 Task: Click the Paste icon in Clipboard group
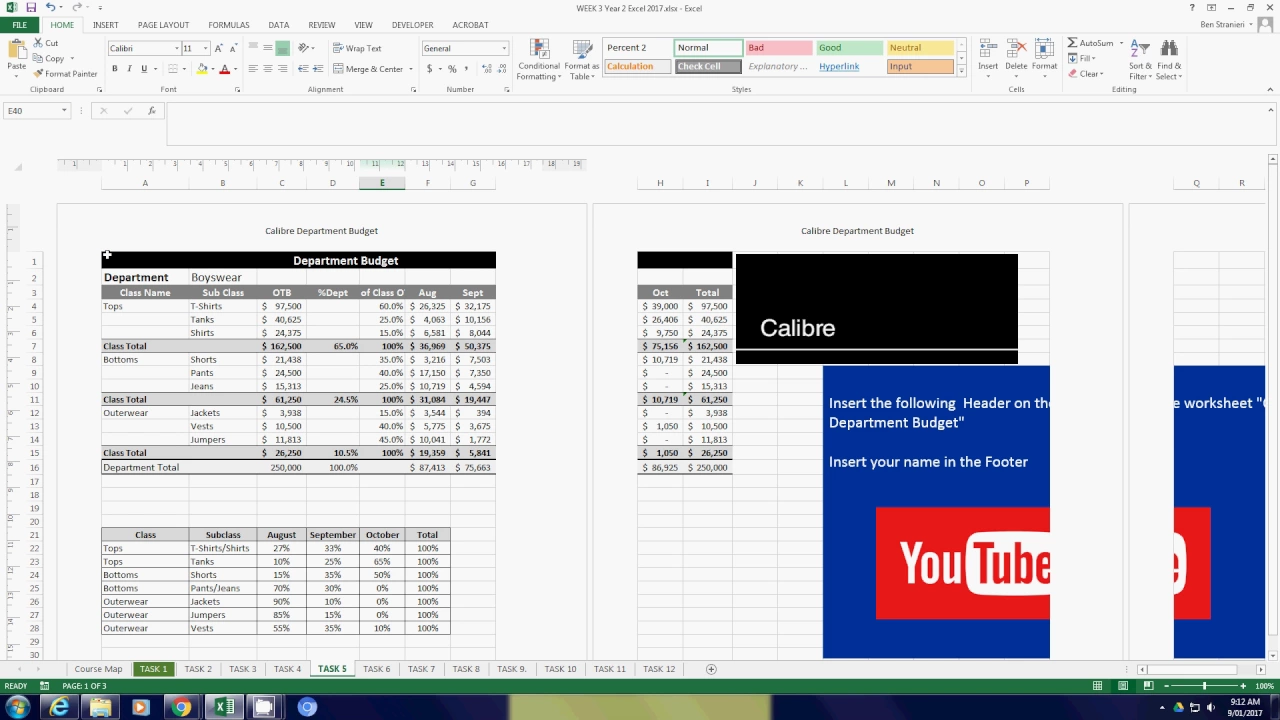click(x=16, y=50)
